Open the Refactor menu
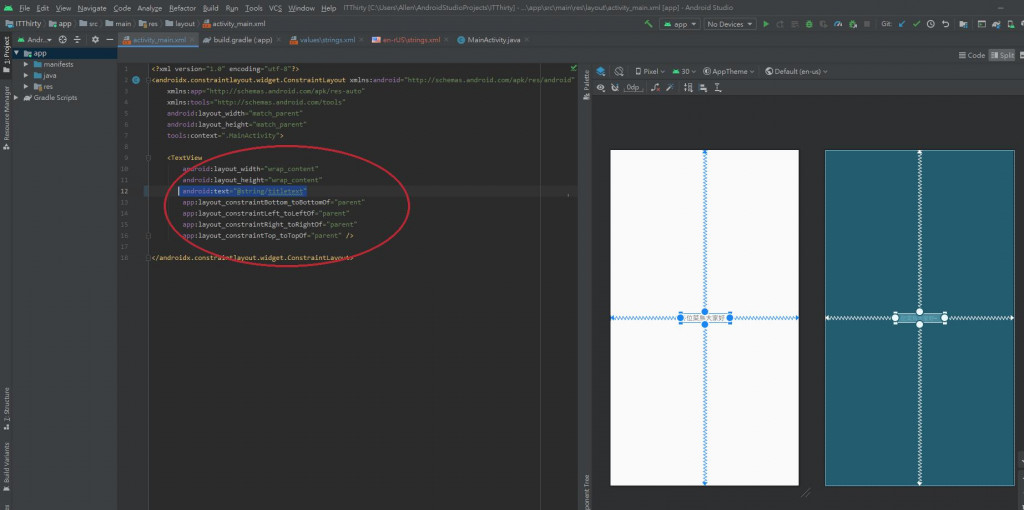1024x510 pixels. pyautogui.click(x=182, y=8)
